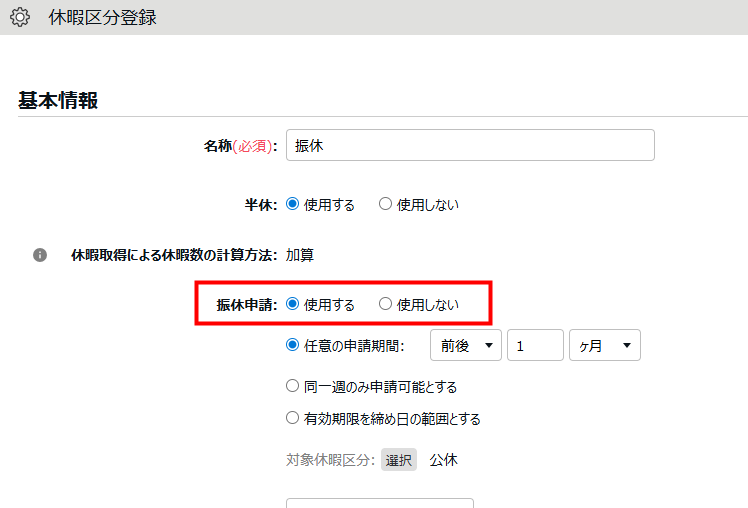Click the 加算 calculation method value

point(300,255)
